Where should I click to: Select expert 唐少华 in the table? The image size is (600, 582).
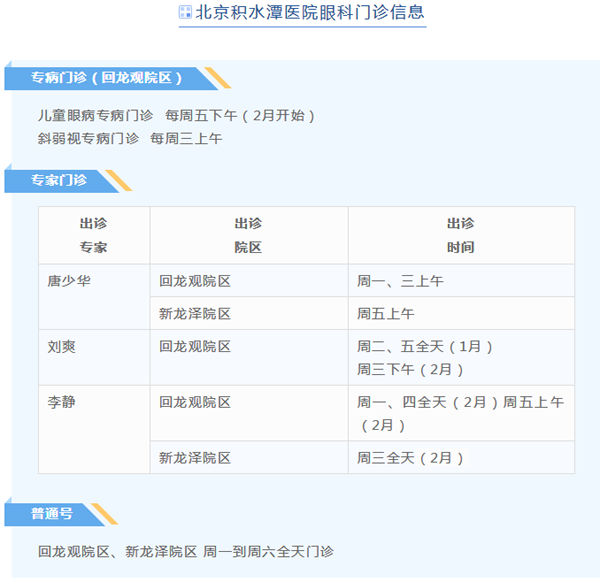click(69, 281)
